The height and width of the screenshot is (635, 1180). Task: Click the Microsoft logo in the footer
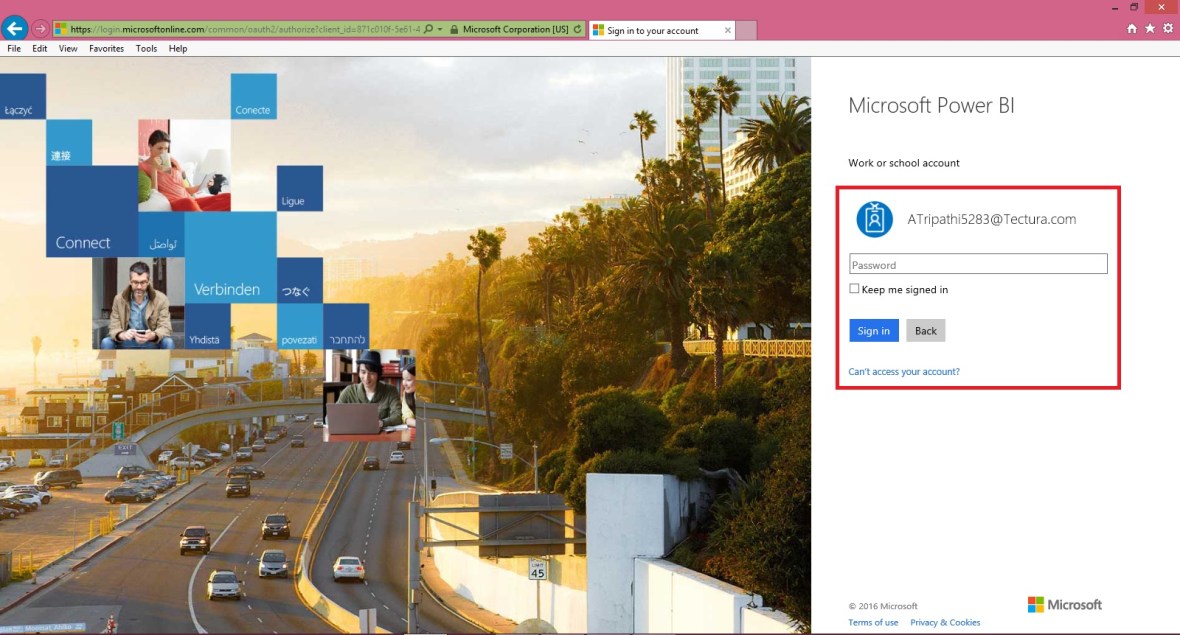pyautogui.click(x=1066, y=604)
